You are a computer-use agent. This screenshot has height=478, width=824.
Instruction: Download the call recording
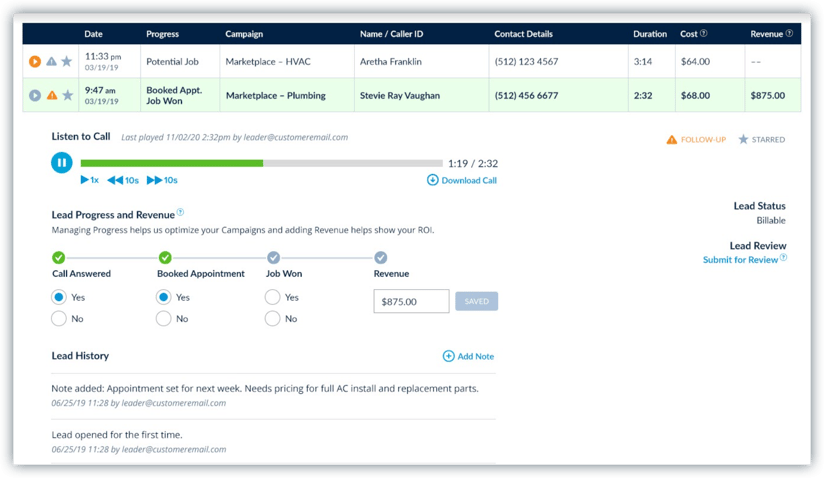click(x=462, y=180)
